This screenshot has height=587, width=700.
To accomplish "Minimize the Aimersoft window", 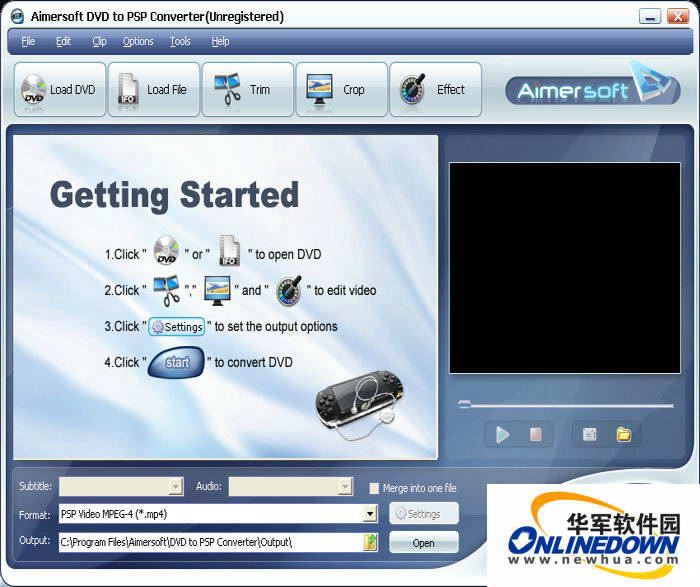I will tap(650, 17).
